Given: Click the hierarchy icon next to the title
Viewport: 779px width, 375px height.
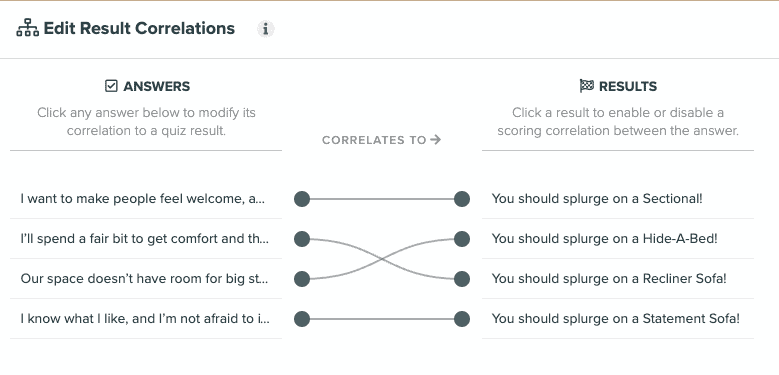Looking at the screenshot, I should tap(27, 28).
